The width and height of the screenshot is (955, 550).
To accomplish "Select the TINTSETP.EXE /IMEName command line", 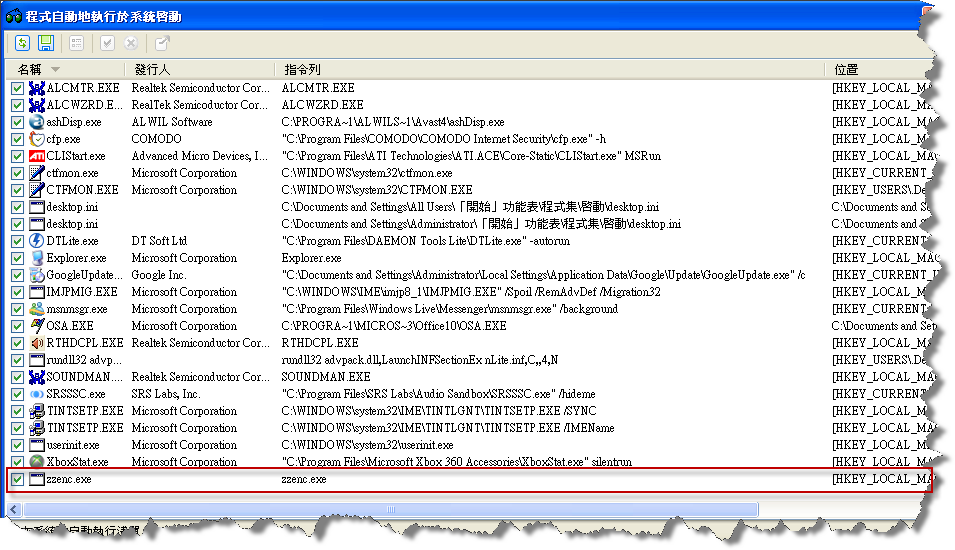I will pyautogui.click(x=448, y=428).
